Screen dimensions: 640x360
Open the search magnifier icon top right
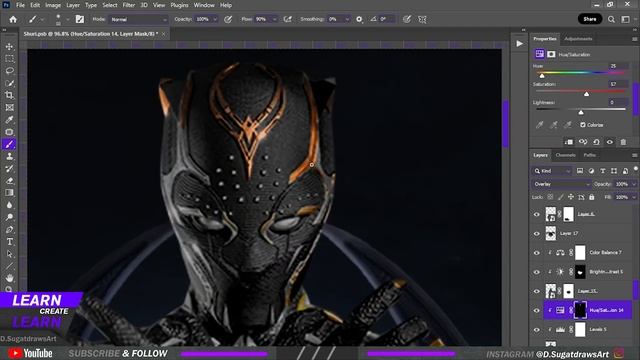(x=611, y=19)
